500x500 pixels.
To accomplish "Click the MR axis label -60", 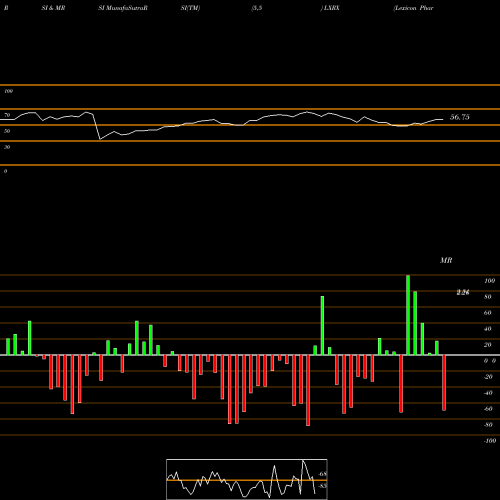I will coord(488,409).
